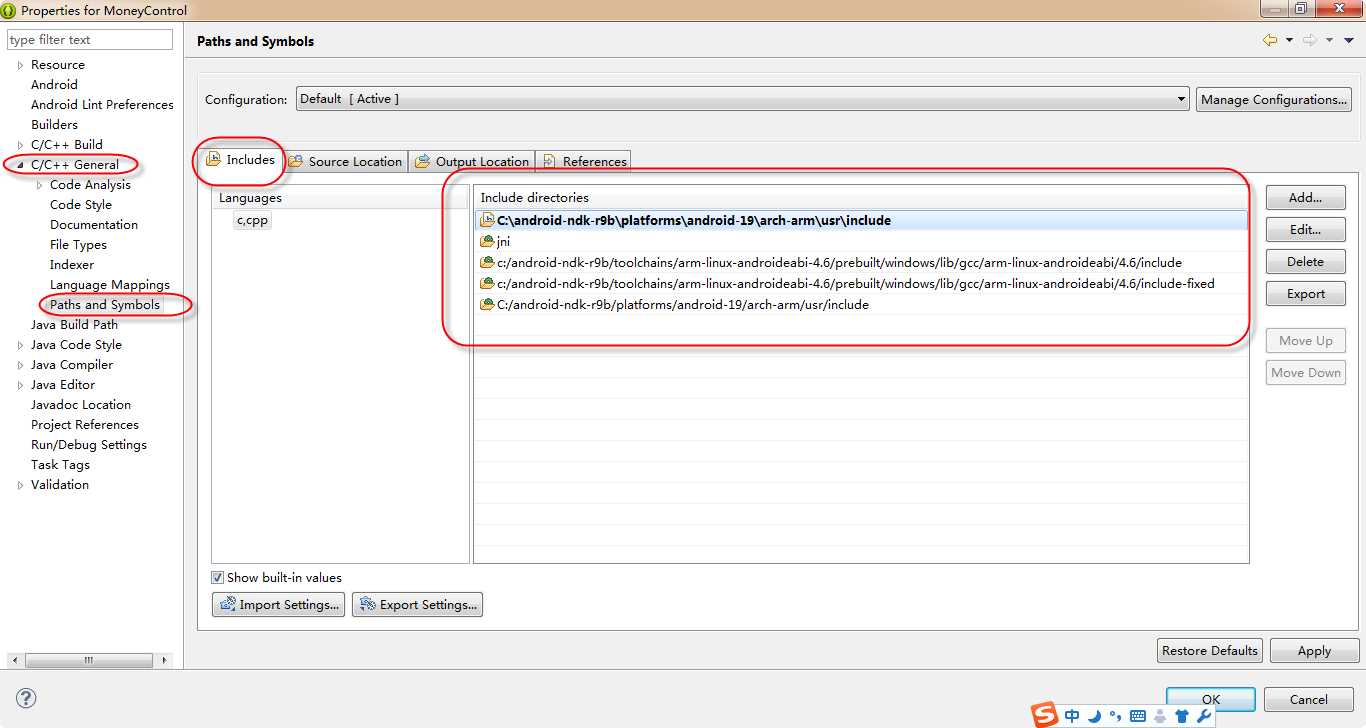The width and height of the screenshot is (1366, 728).
Task: Select Android Lint Preferences item
Action: (102, 105)
